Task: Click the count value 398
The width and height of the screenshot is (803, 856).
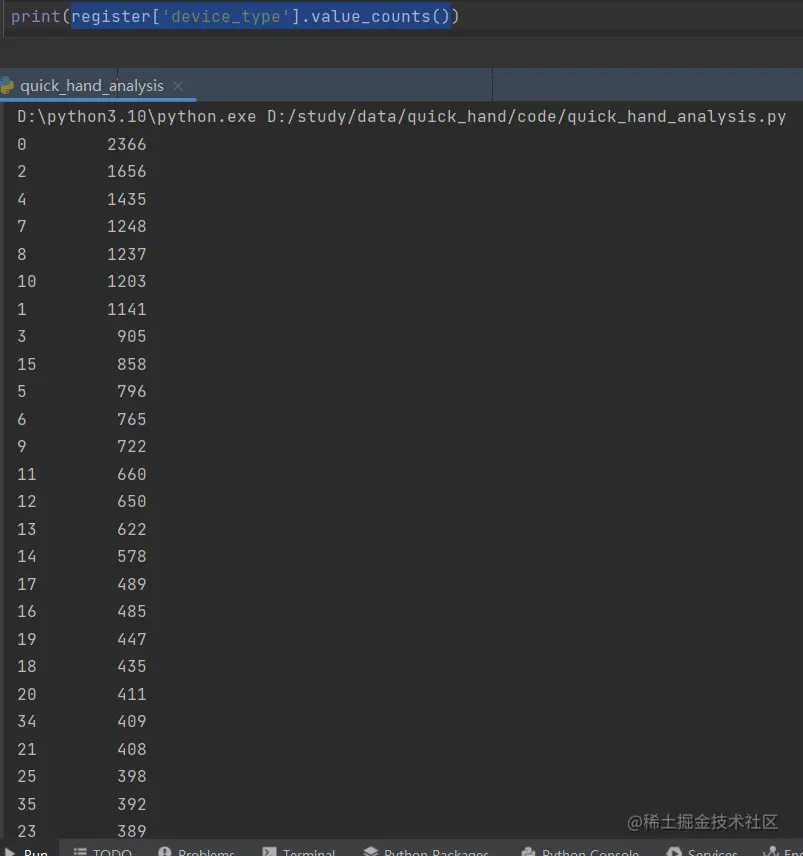Action: pyautogui.click(x=132, y=776)
